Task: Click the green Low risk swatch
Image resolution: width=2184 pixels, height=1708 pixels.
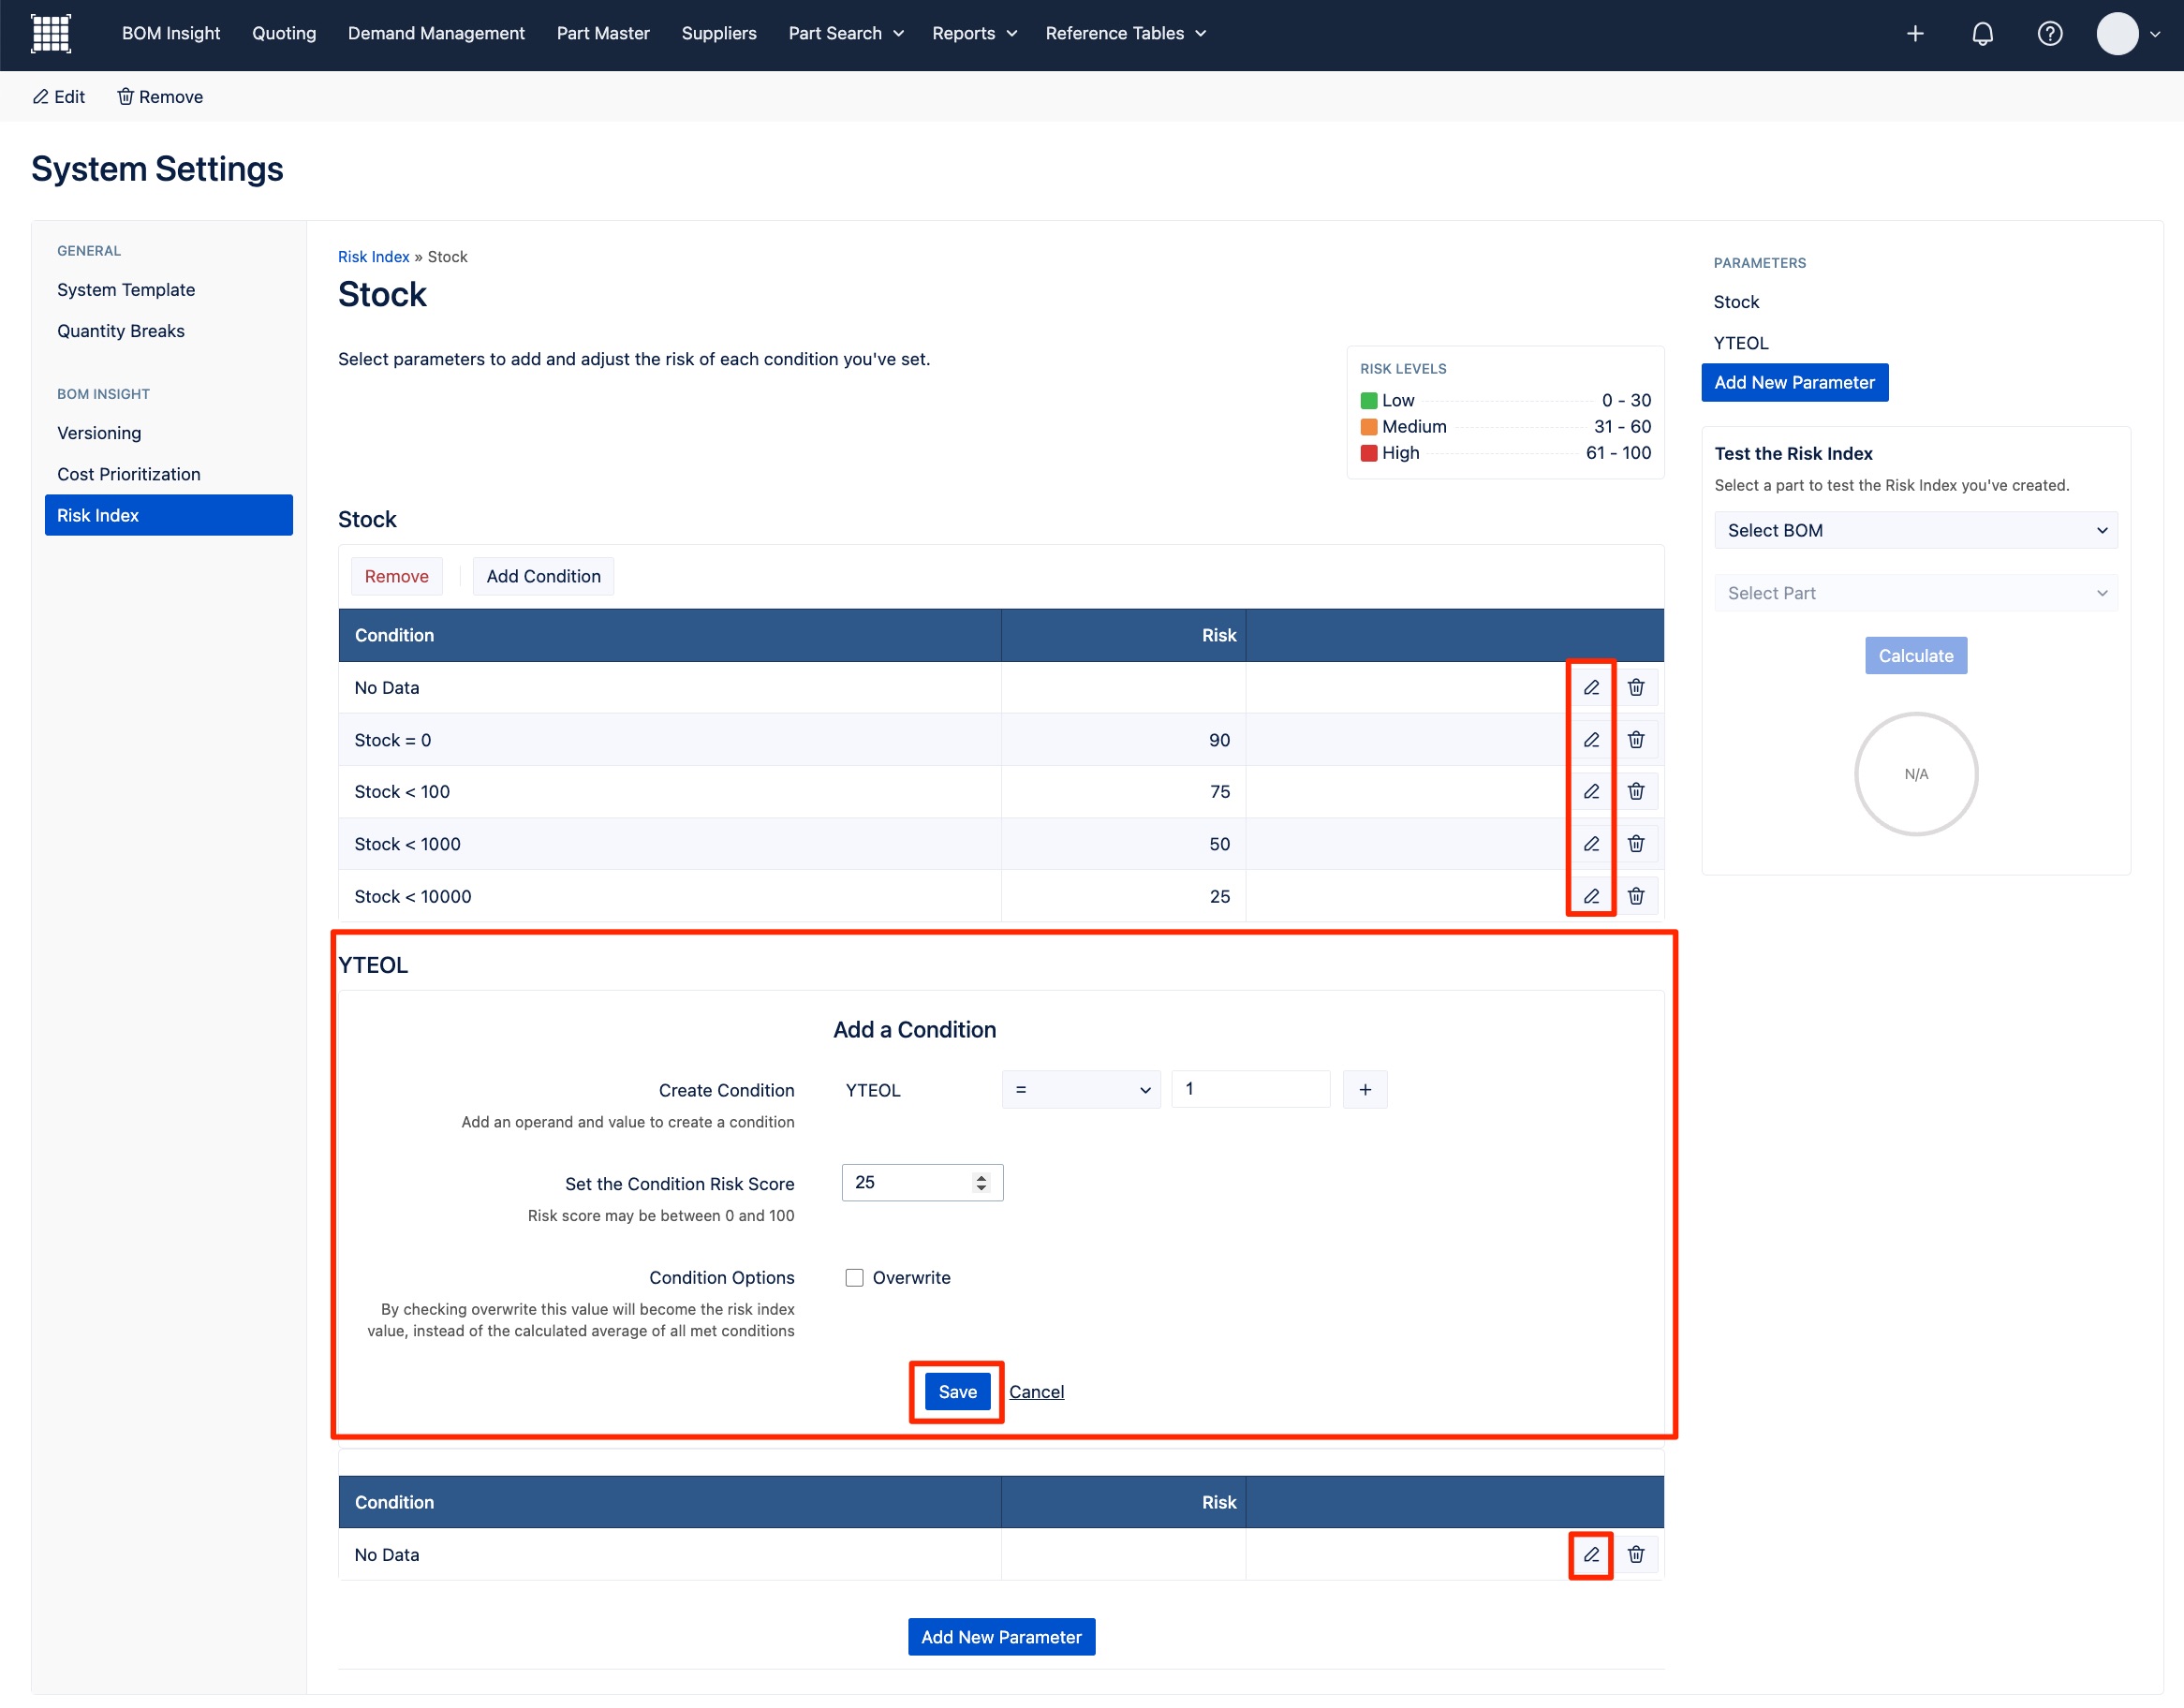Action: (1369, 401)
